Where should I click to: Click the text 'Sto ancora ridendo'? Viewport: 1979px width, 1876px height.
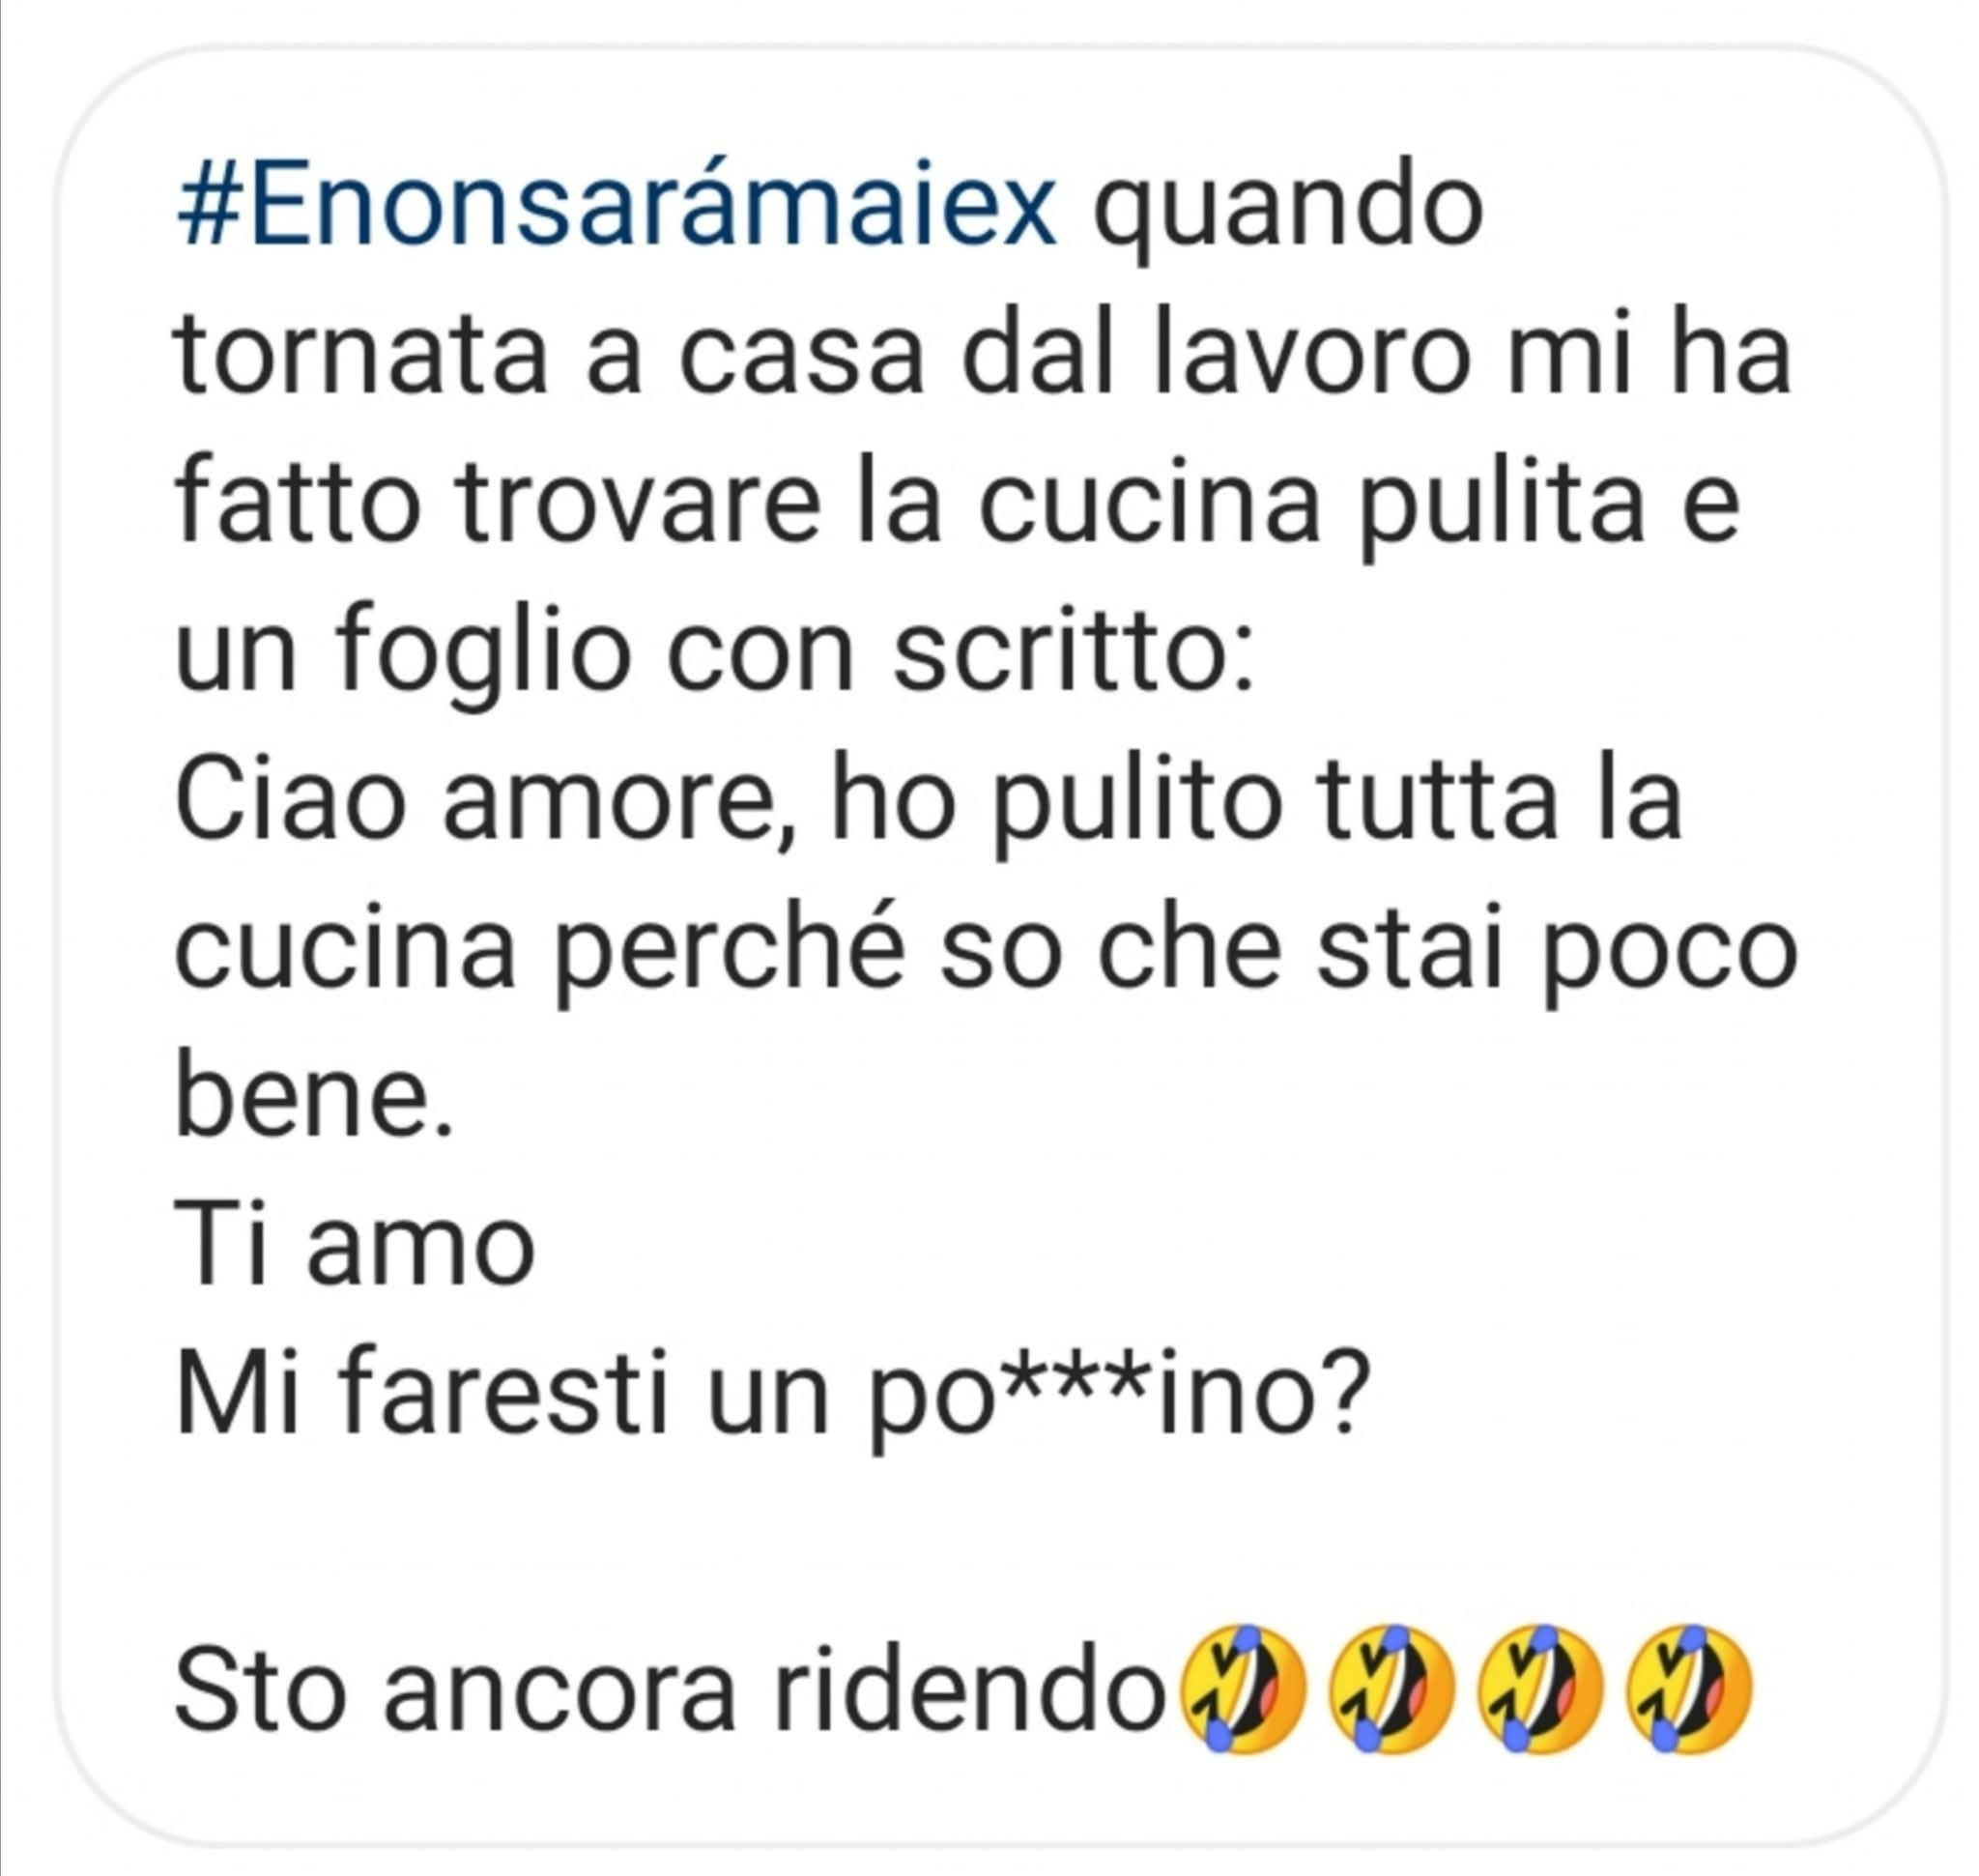click(x=672, y=1690)
